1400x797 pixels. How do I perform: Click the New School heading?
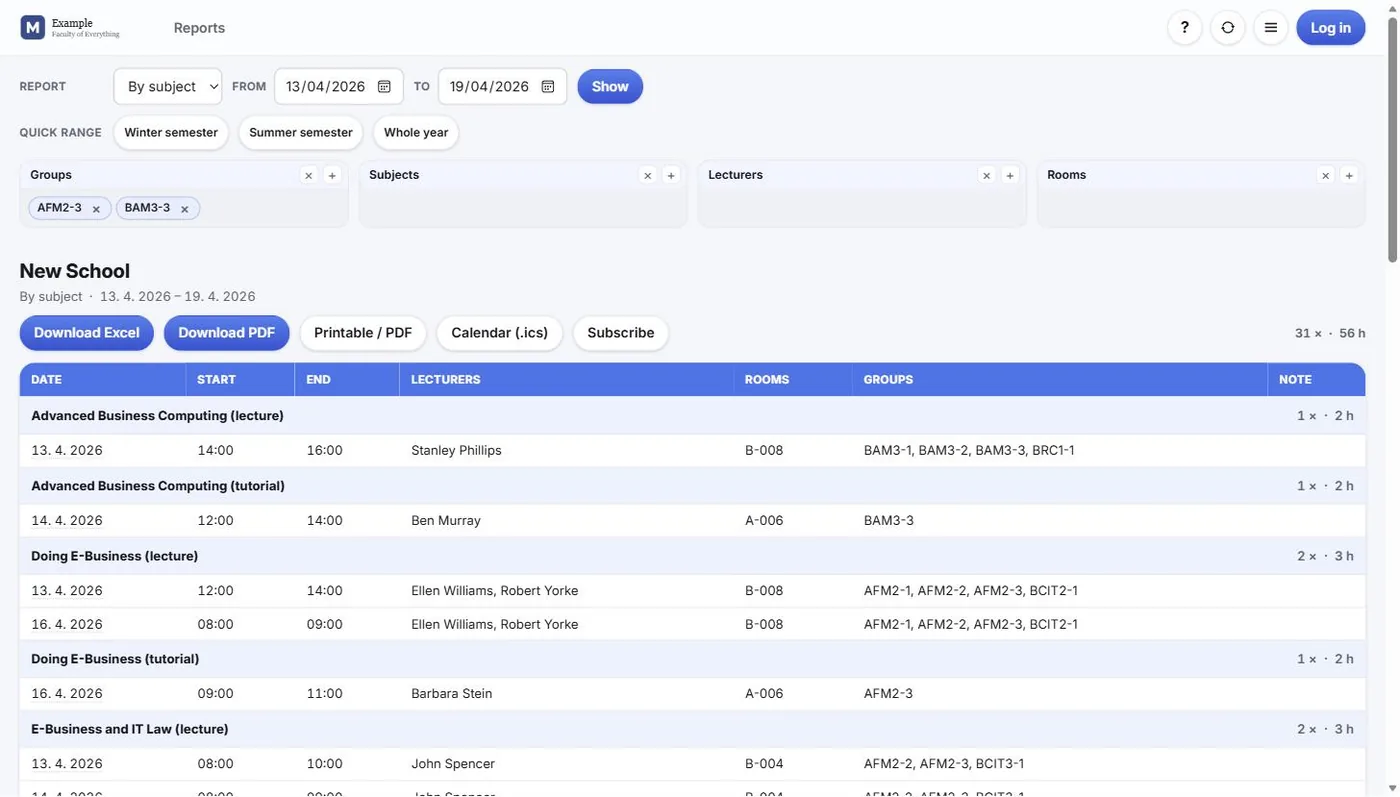click(x=75, y=271)
